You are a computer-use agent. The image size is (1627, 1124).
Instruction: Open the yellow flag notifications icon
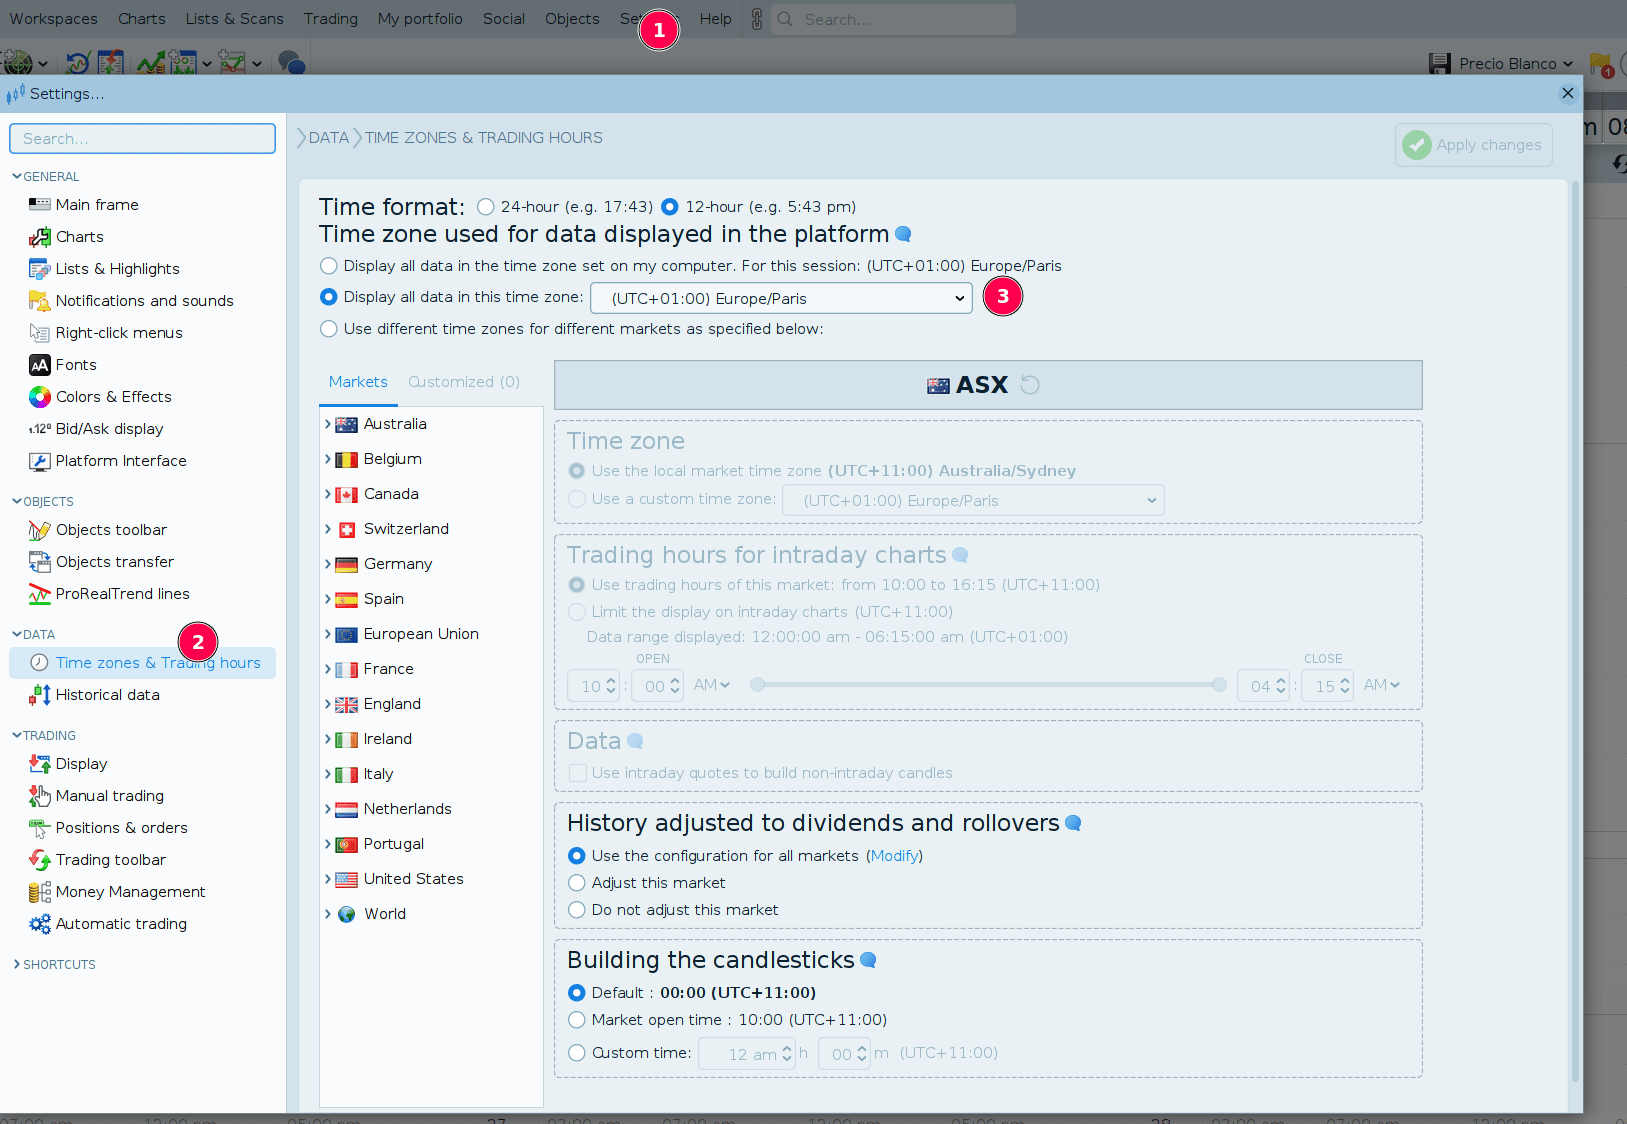[1601, 65]
